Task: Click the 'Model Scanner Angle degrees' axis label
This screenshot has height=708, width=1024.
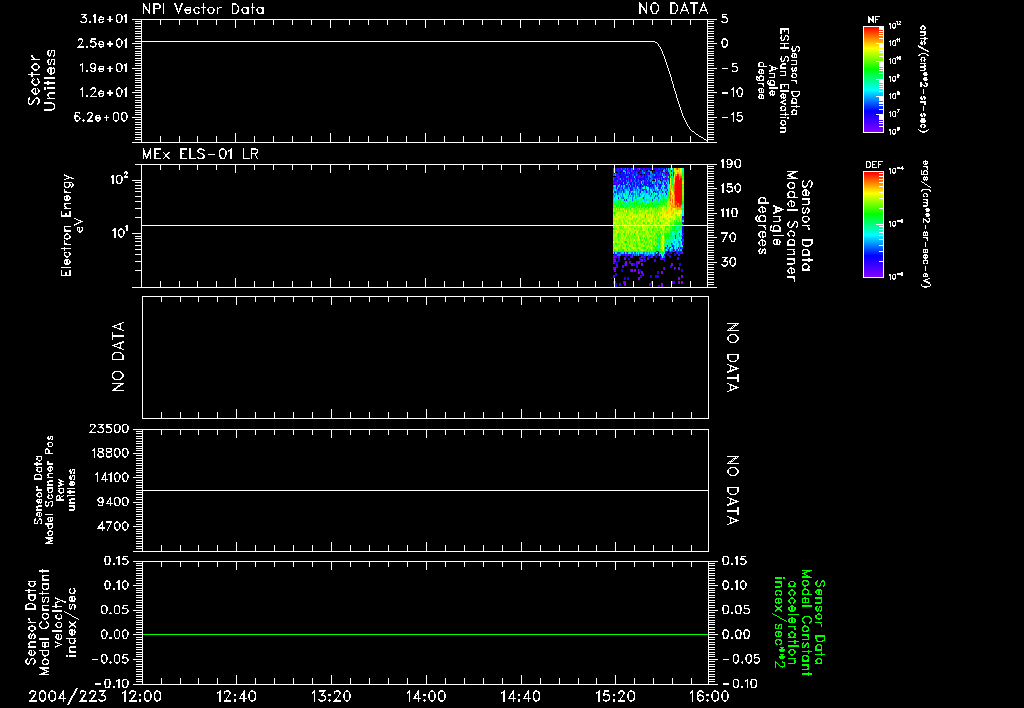Action: click(x=786, y=225)
